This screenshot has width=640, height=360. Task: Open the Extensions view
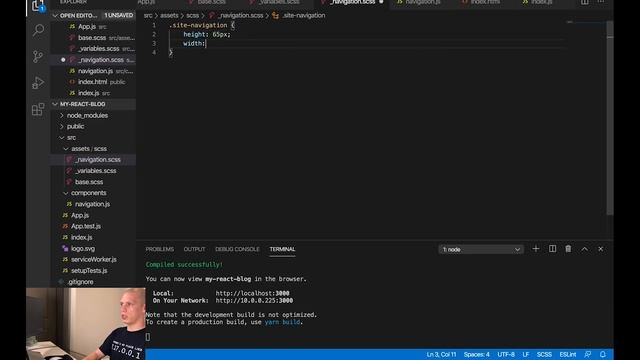point(38,109)
